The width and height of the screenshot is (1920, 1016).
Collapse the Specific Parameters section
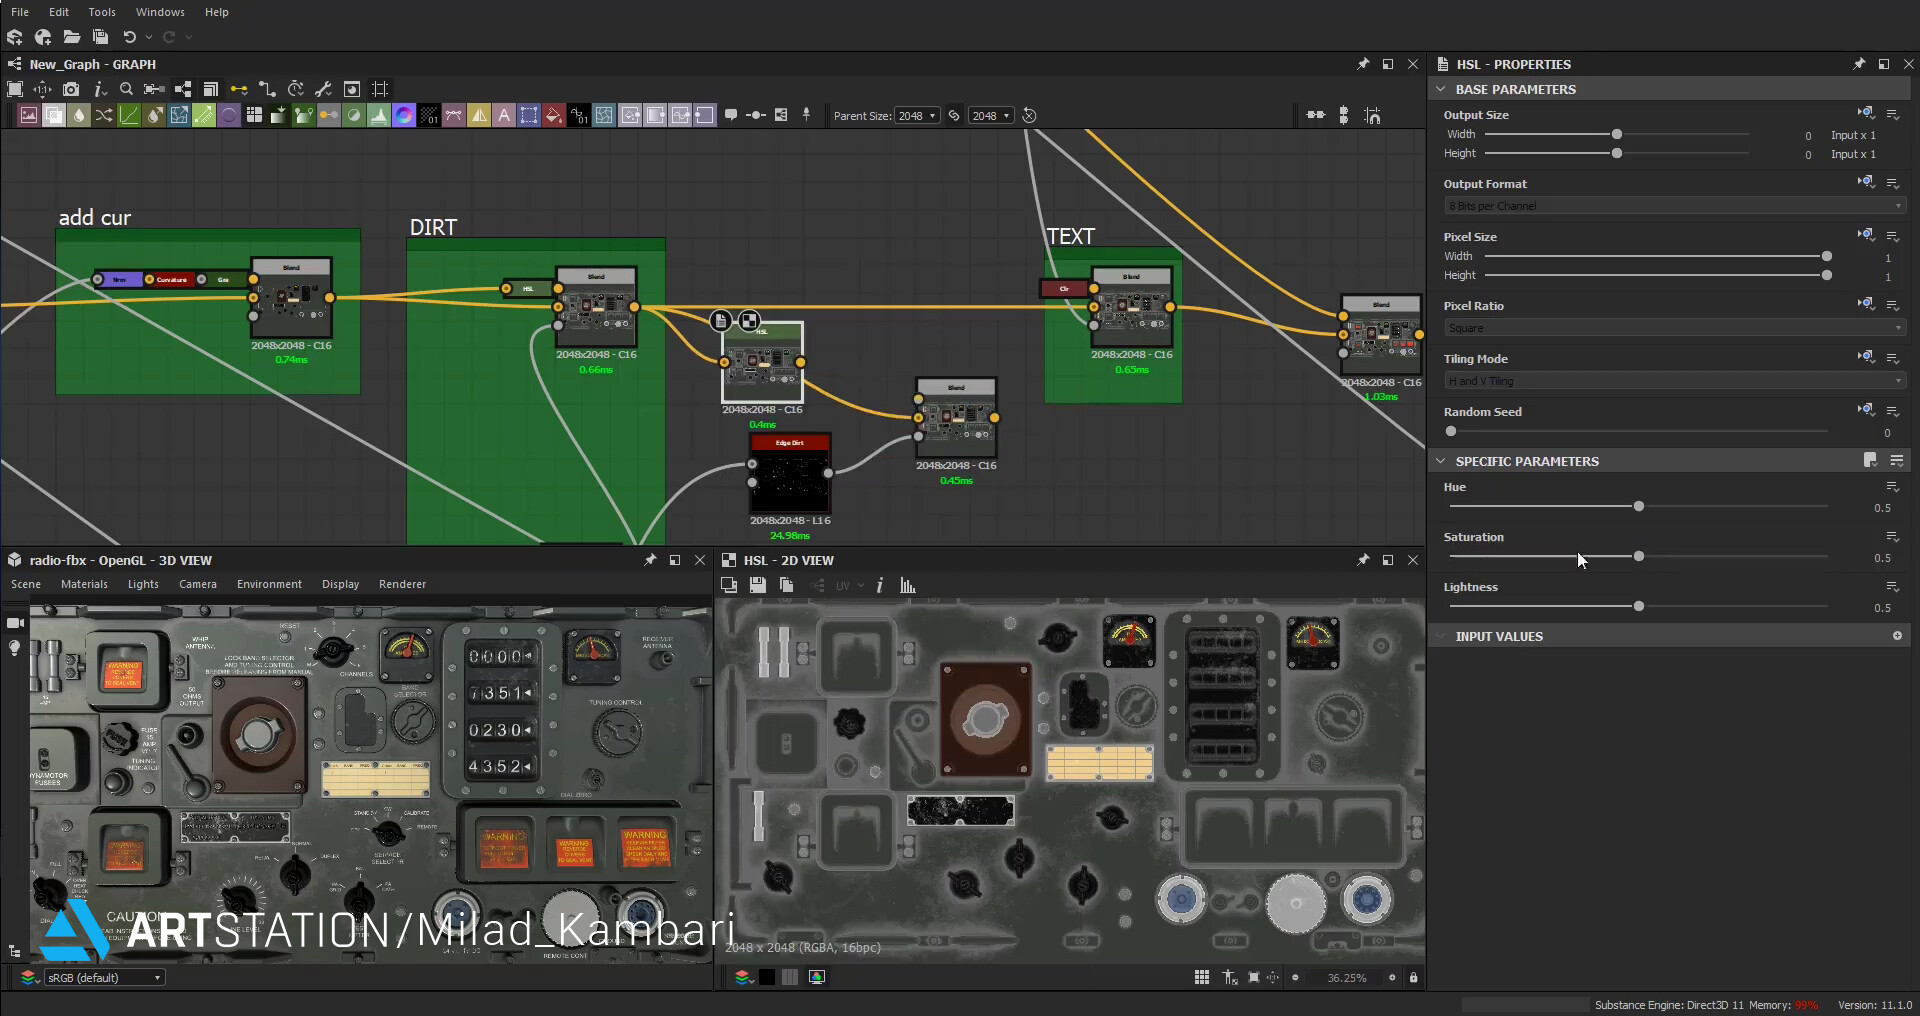[x=1441, y=461]
